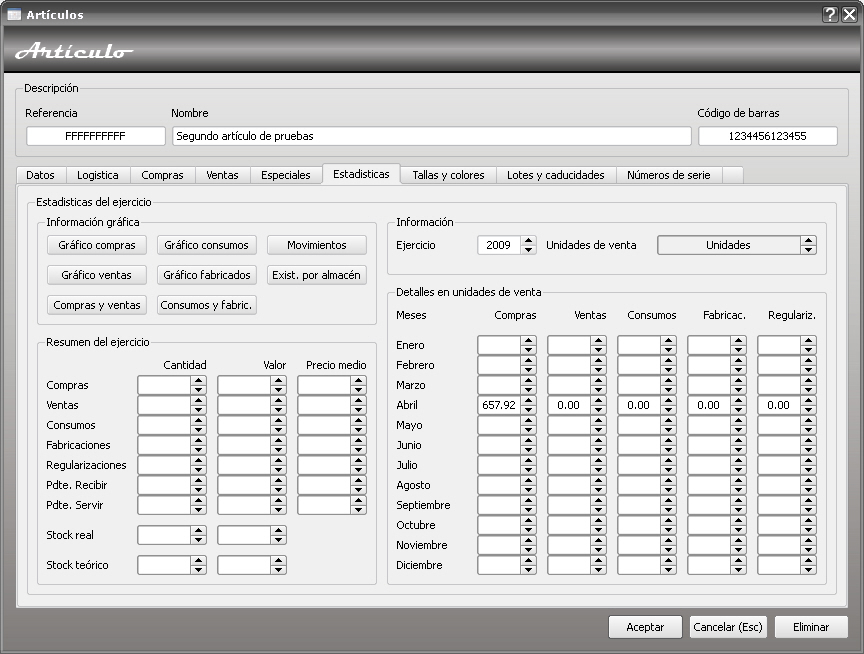Select the Lotes y caducidades tab
Image resolution: width=864 pixels, height=654 pixels.
click(x=555, y=175)
